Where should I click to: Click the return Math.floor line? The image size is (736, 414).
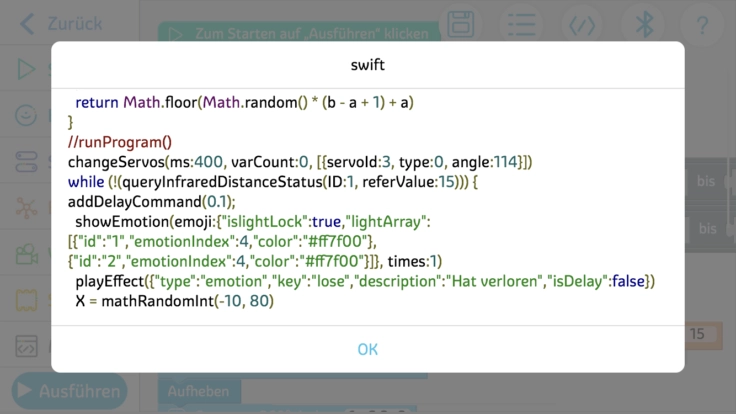point(244,102)
